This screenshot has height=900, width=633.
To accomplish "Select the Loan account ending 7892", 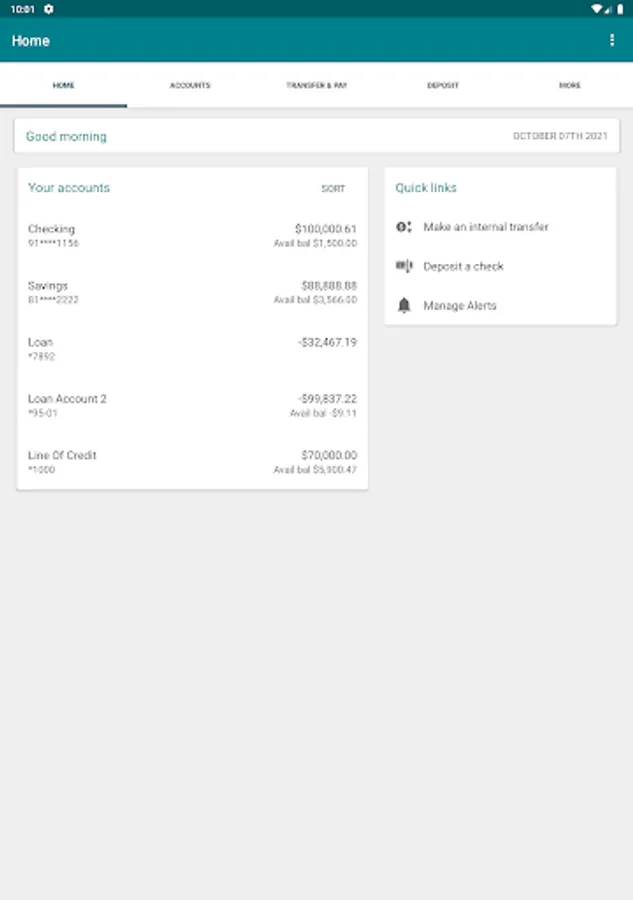I will tap(192, 348).
